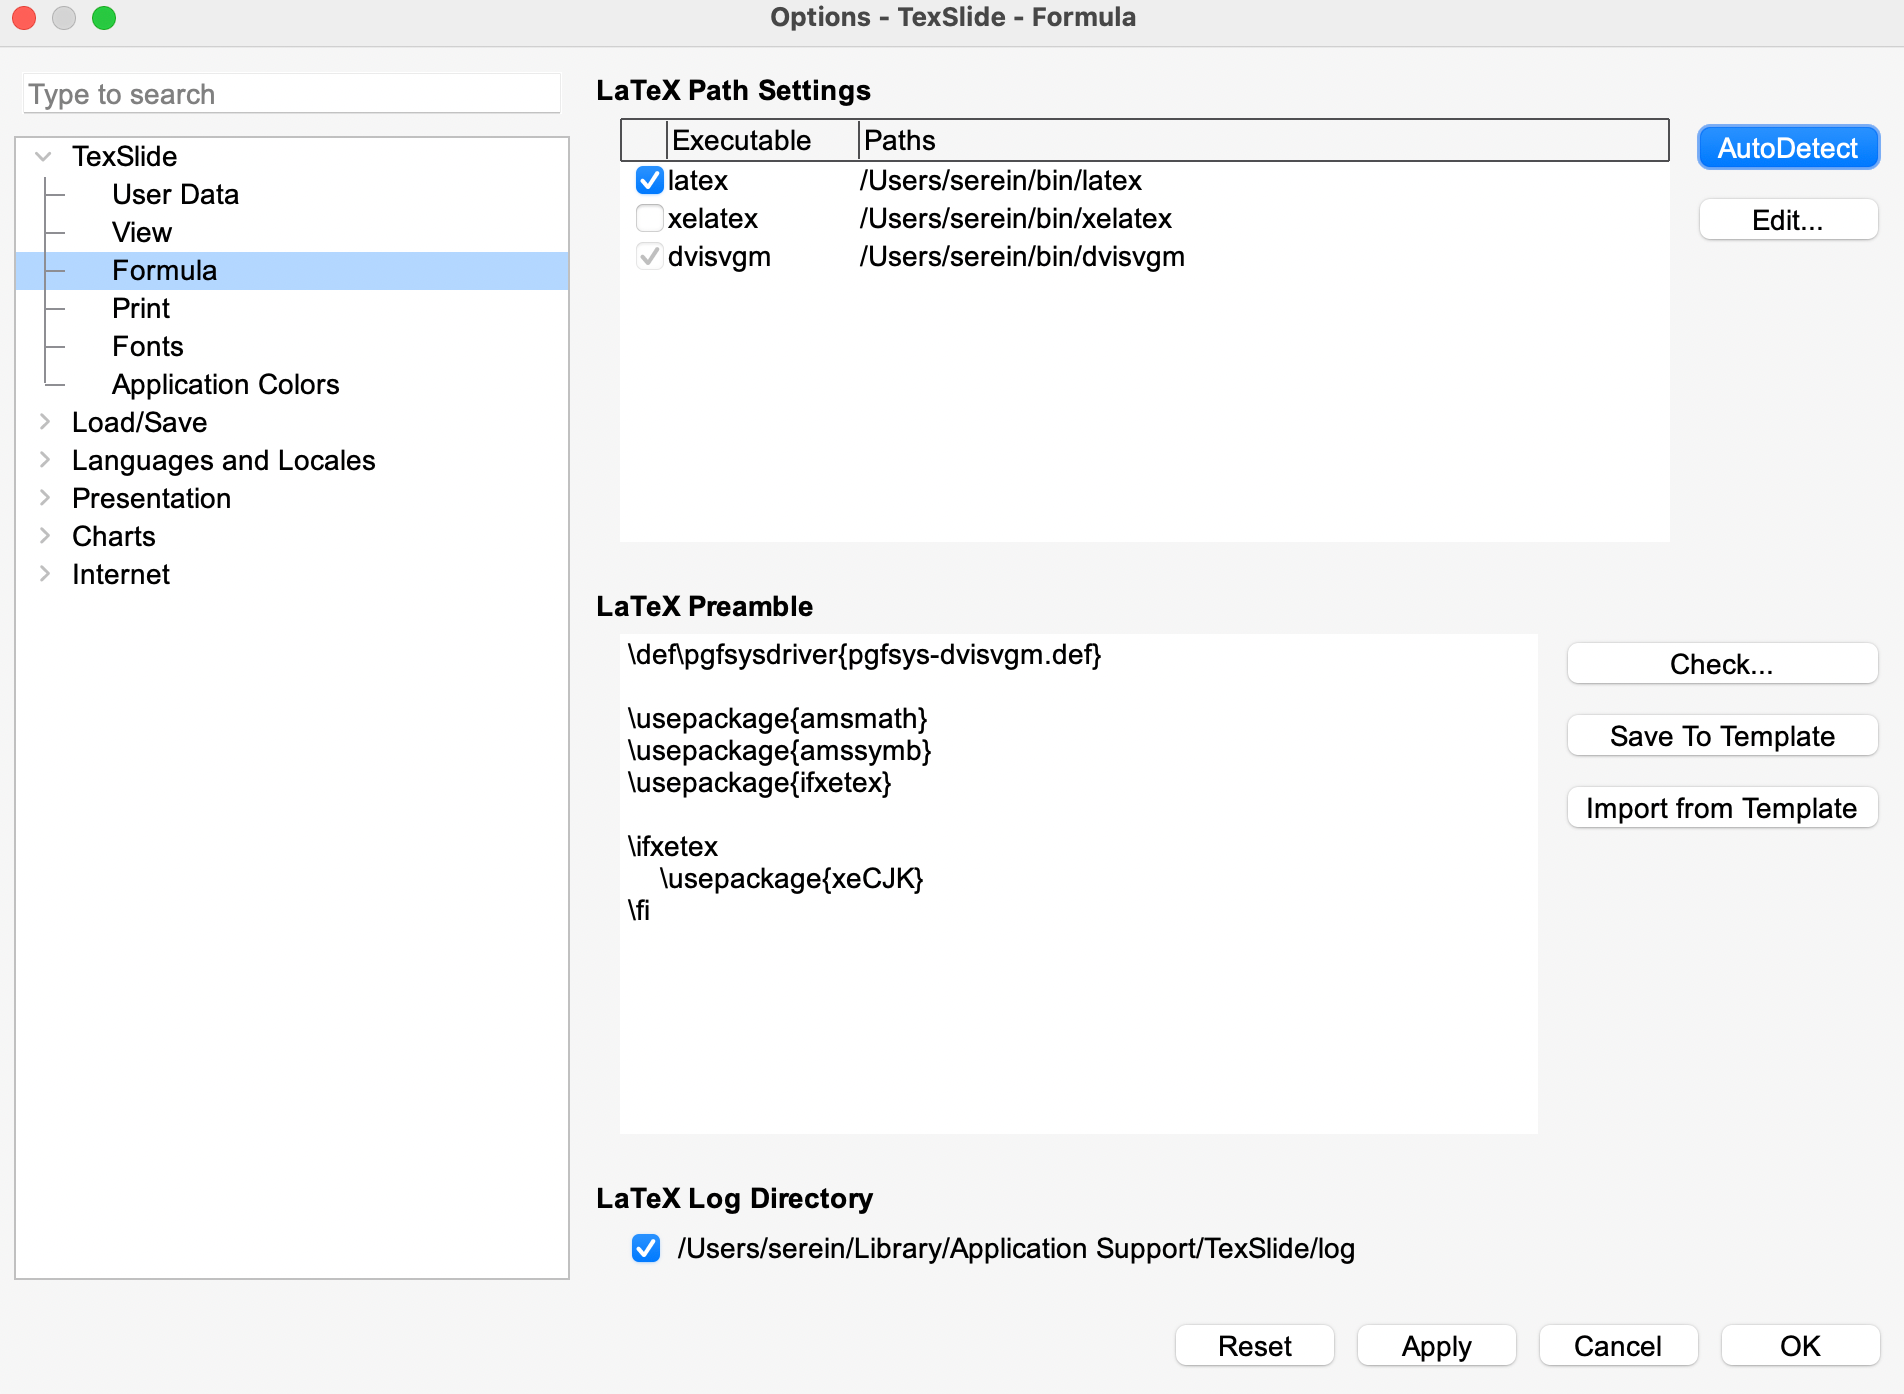Select the Presentation tree label

tap(151, 498)
